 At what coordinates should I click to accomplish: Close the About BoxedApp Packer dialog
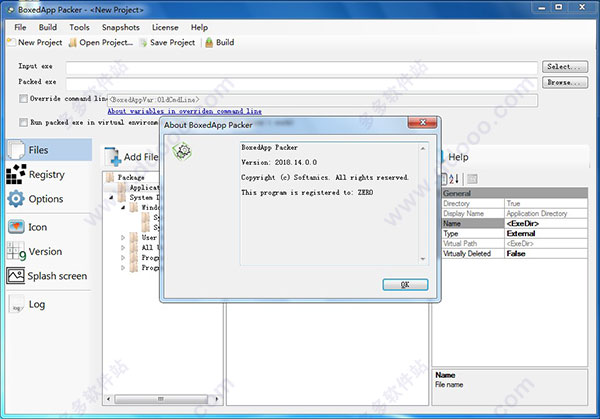point(422,122)
